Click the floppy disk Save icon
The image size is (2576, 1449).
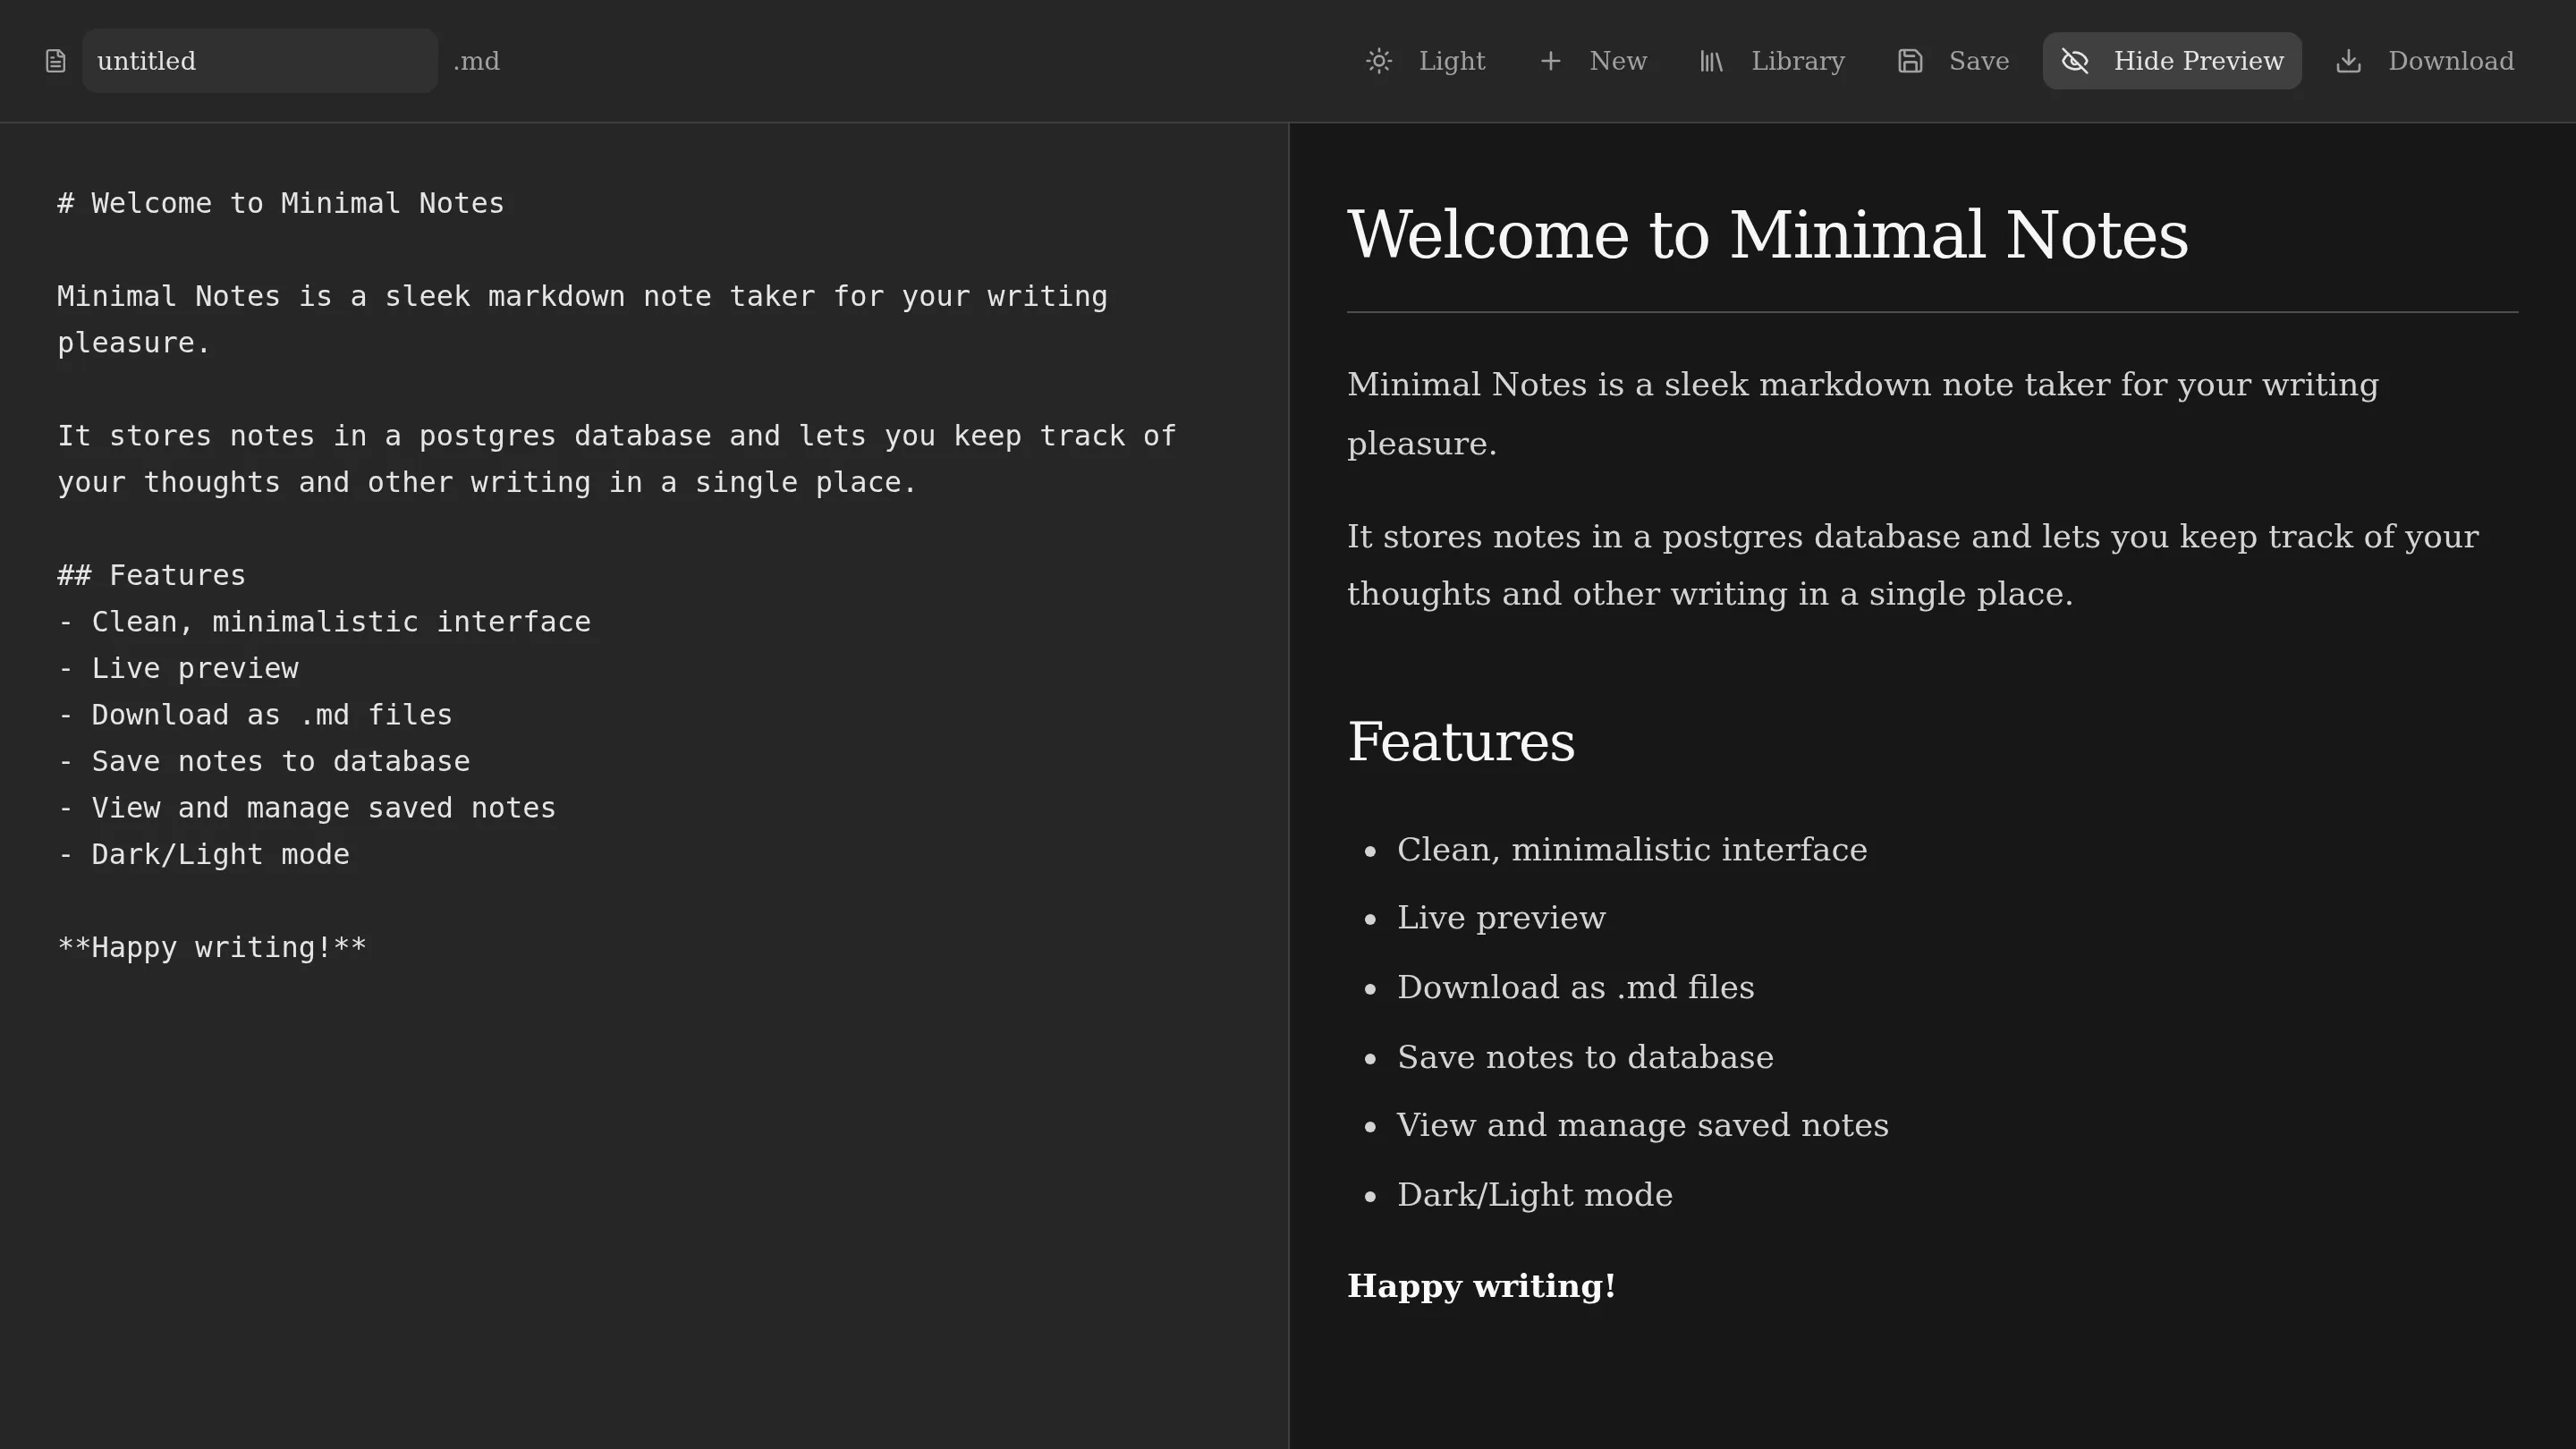tap(1910, 61)
